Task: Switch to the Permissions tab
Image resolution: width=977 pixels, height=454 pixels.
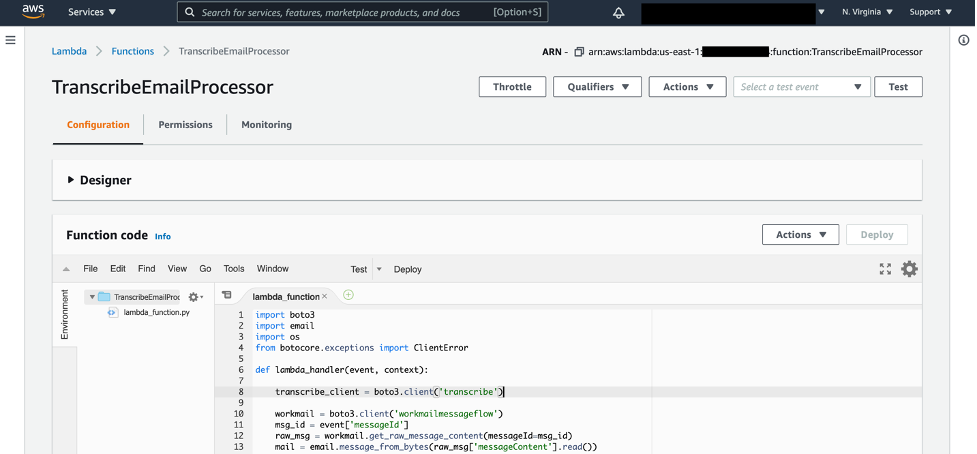Action: pyautogui.click(x=185, y=125)
